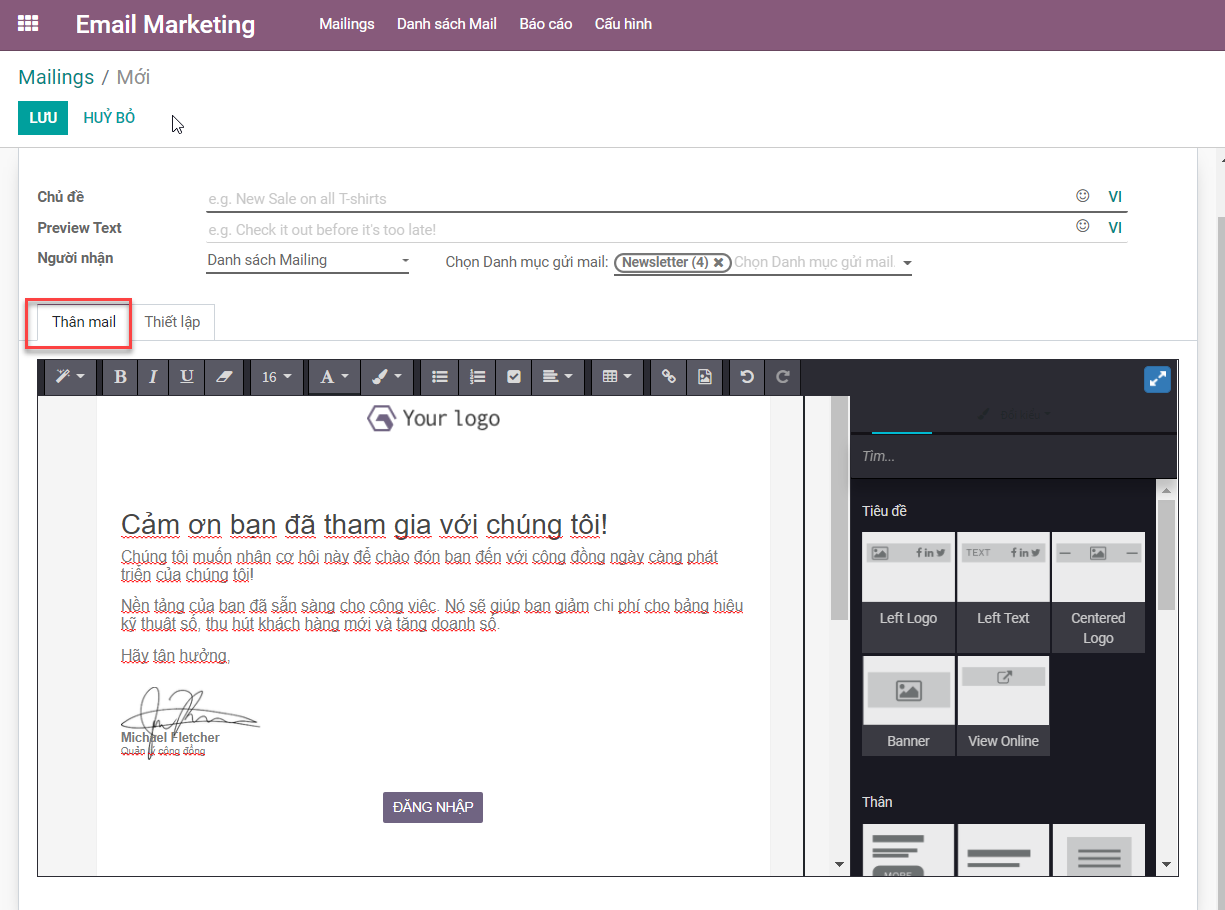Toggle bold text formatting
The height and width of the screenshot is (910, 1225).
pos(121,377)
